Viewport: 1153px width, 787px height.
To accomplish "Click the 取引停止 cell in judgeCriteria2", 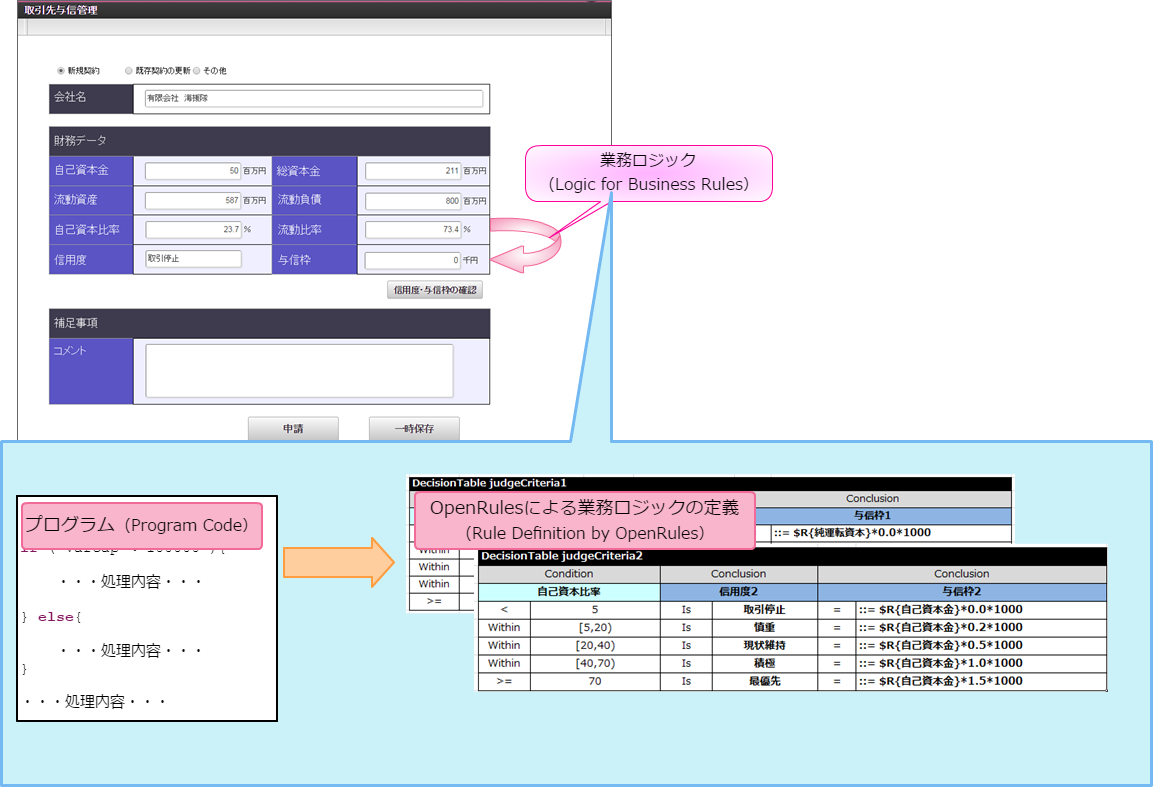I will tap(764, 610).
